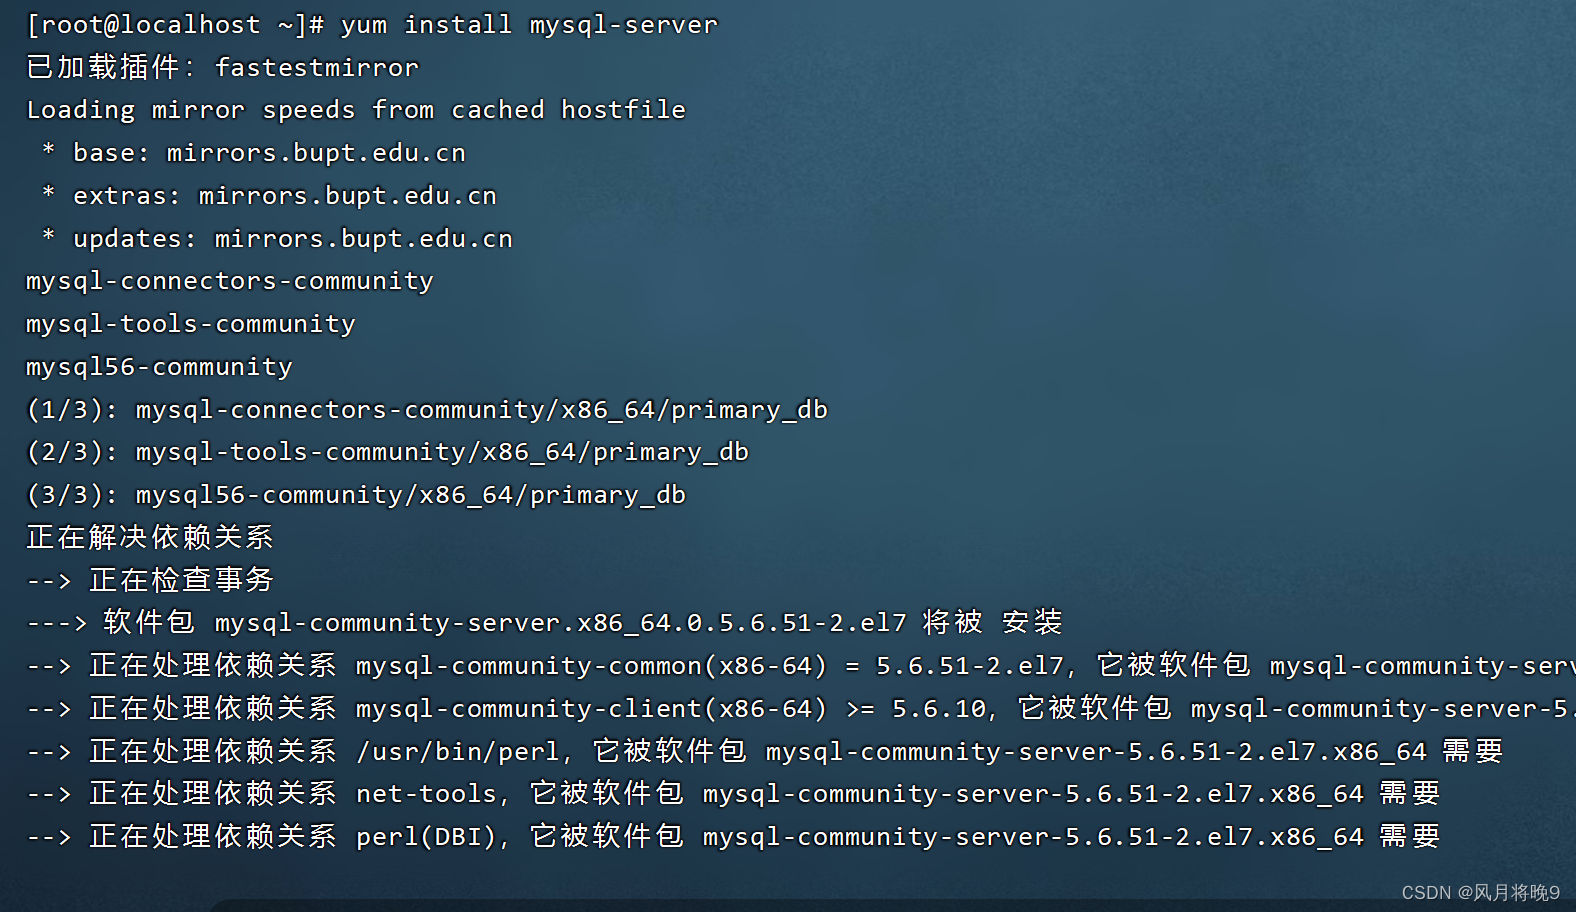Screen dimensions: 1576x912
Task: Select the '[root@localhost ~]#' prompt
Action: tap(176, 25)
